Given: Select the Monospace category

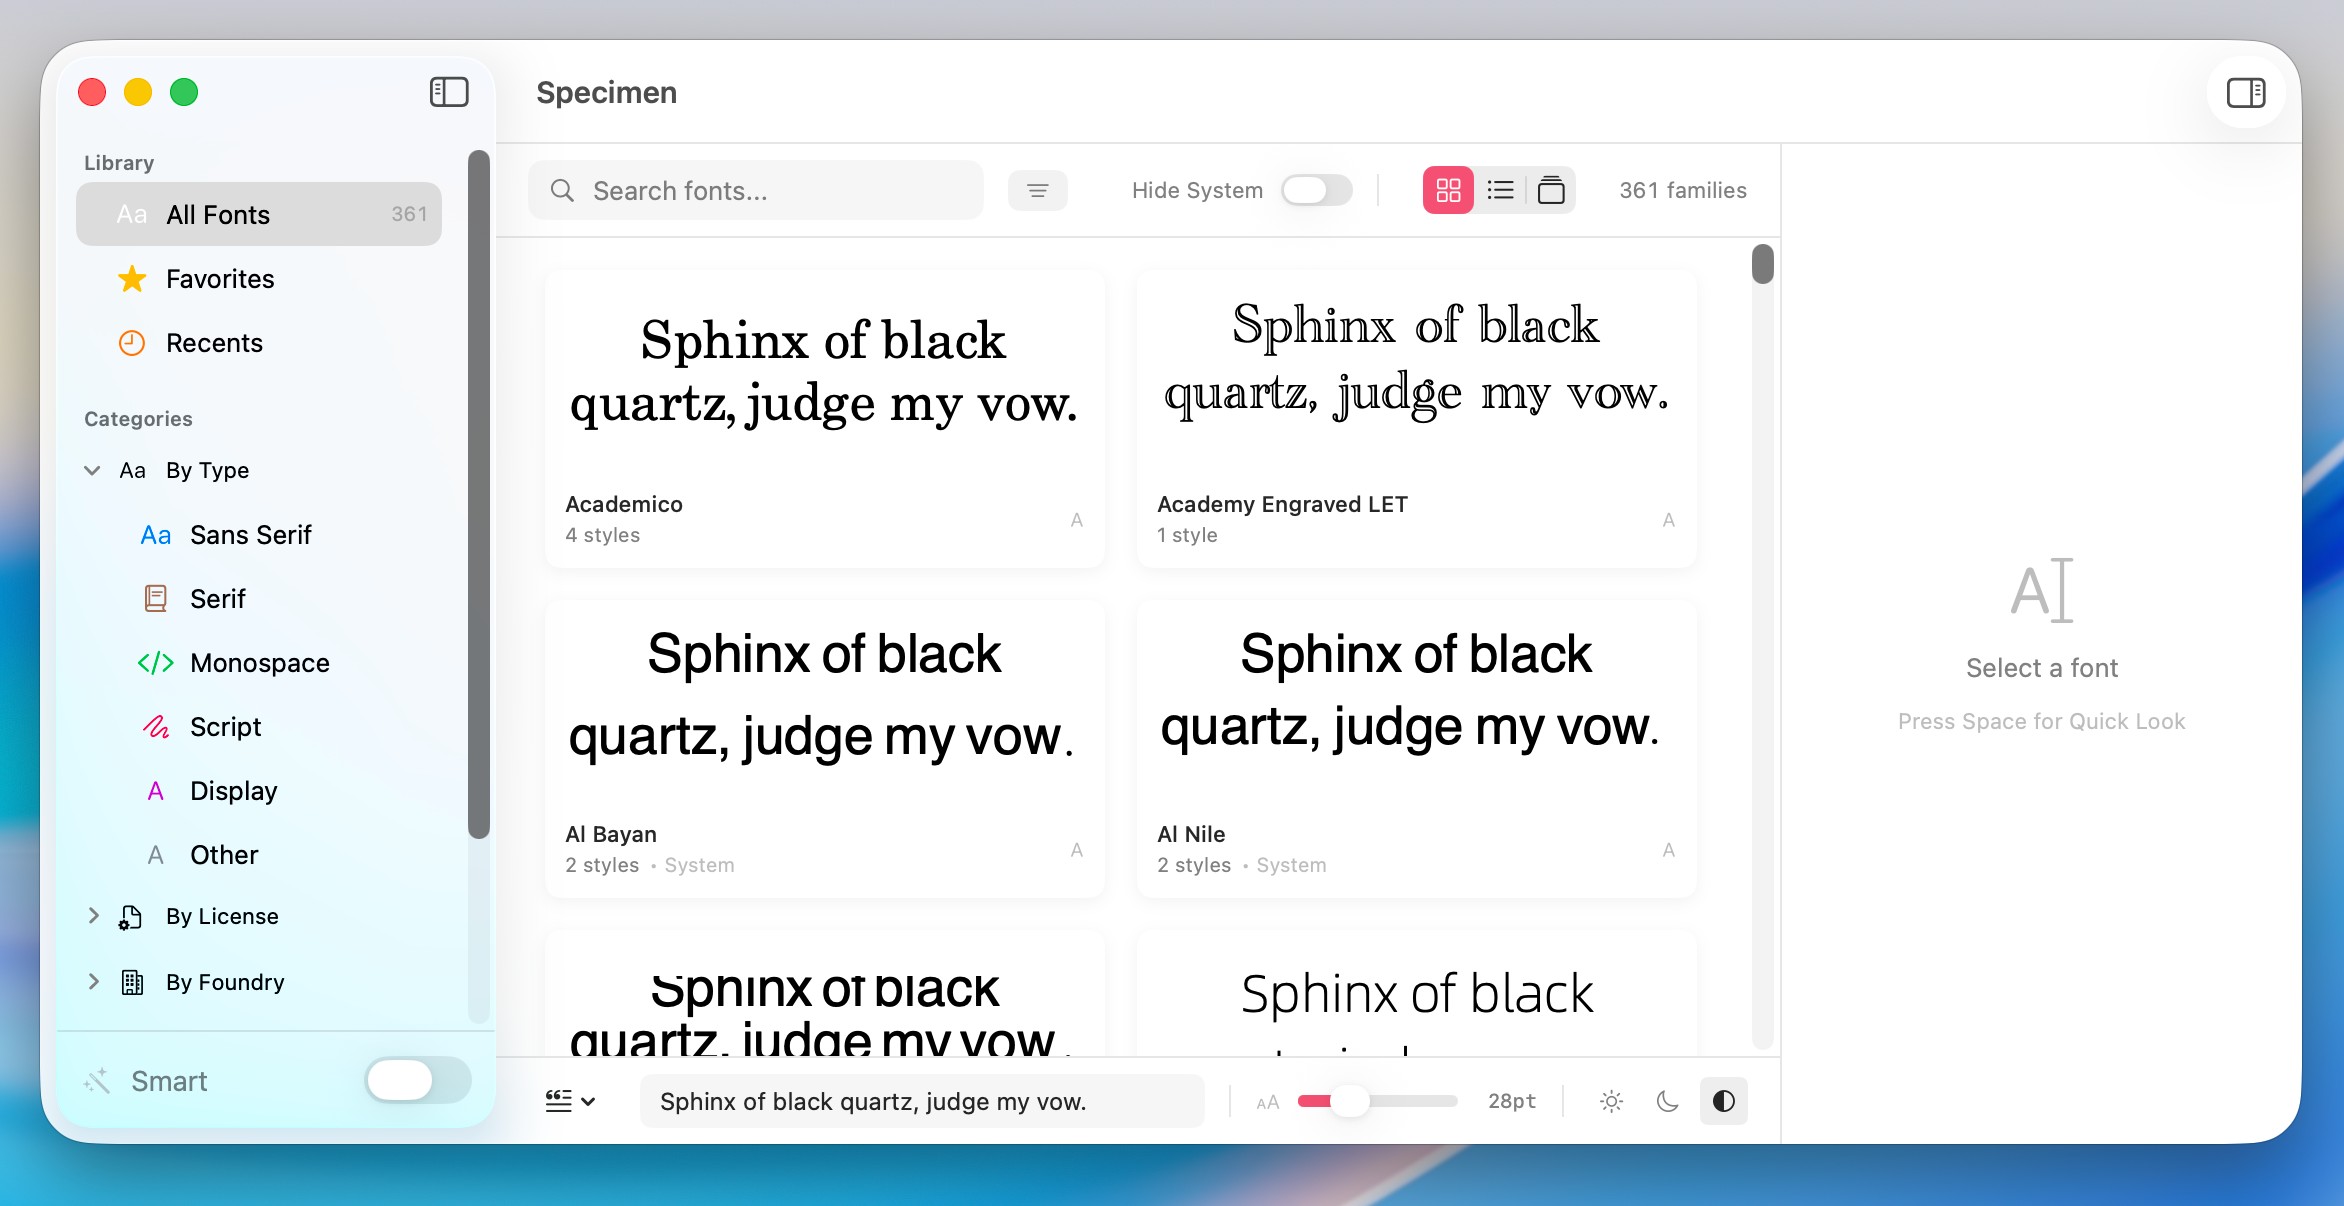Looking at the screenshot, I should [x=259, y=663].
